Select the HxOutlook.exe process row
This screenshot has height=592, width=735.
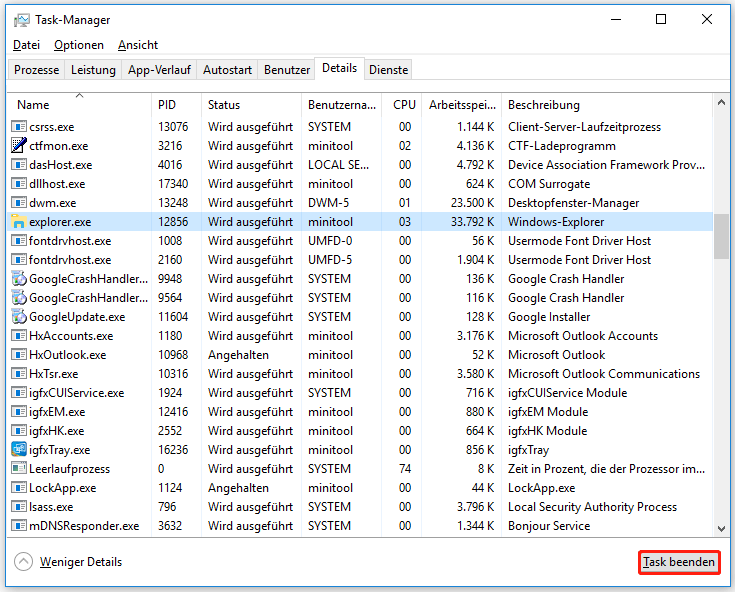tap(360, 355)
